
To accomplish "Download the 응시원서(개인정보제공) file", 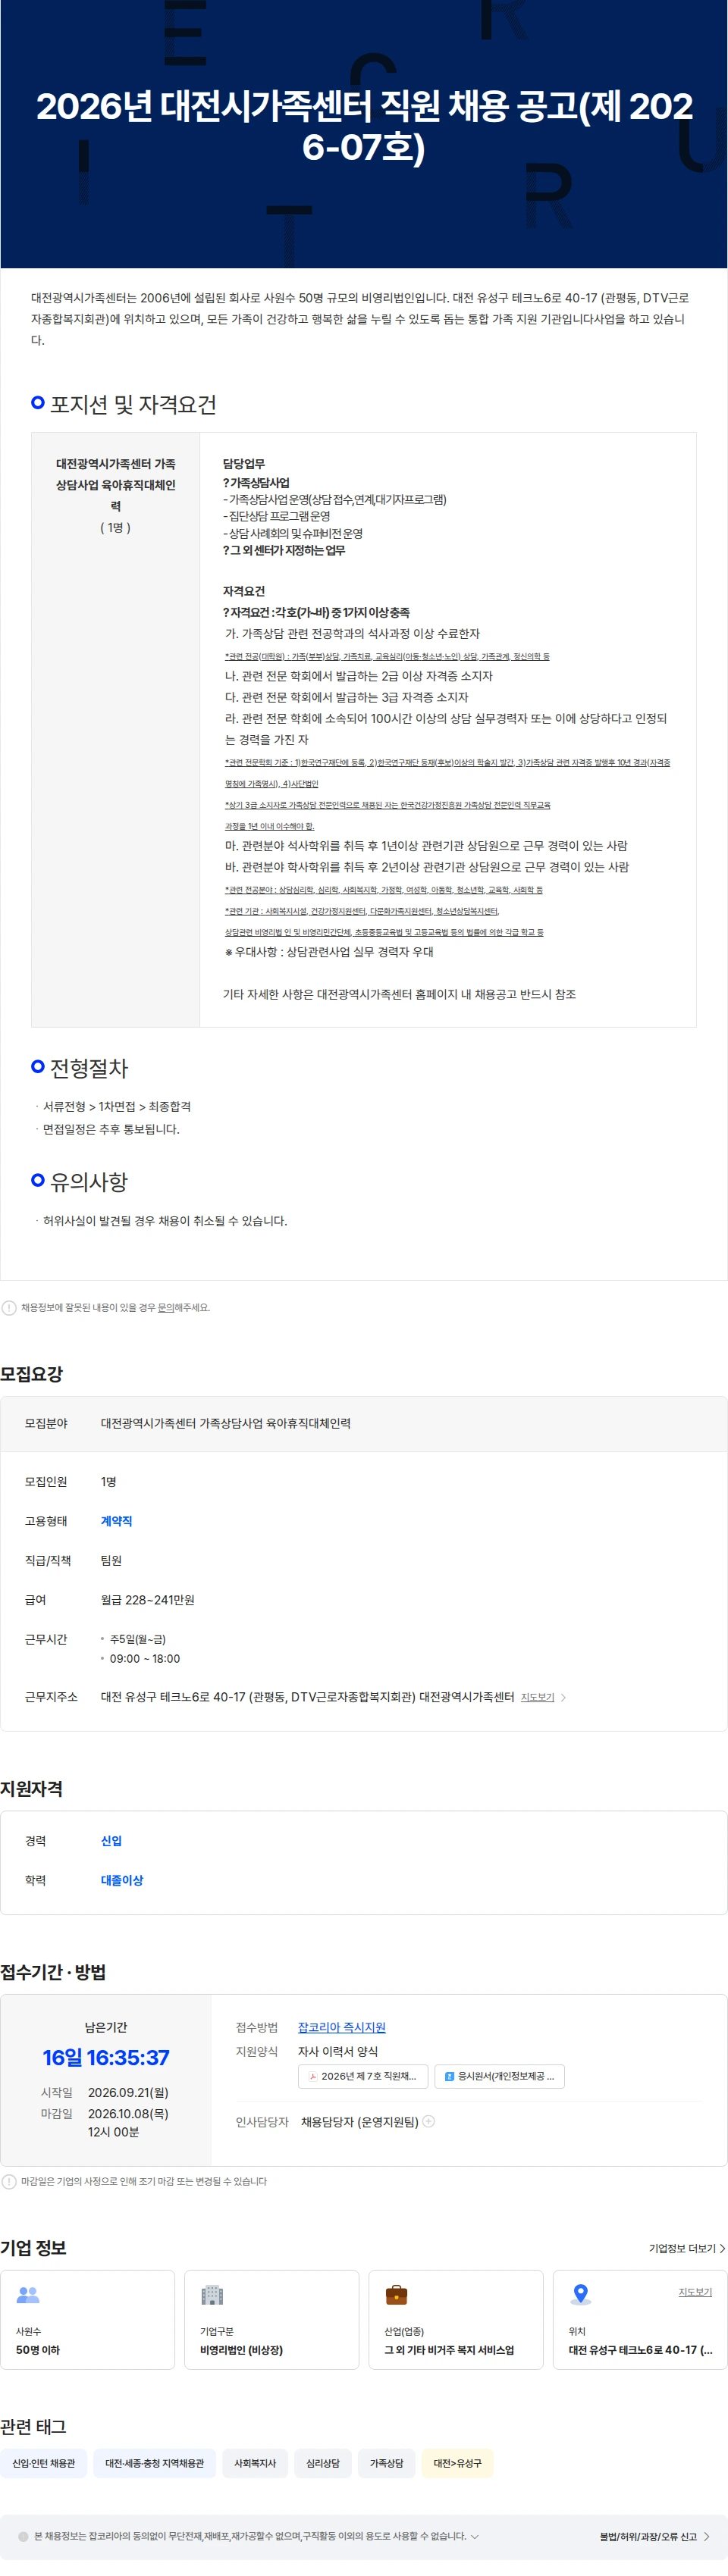I will click(499, 2076).
